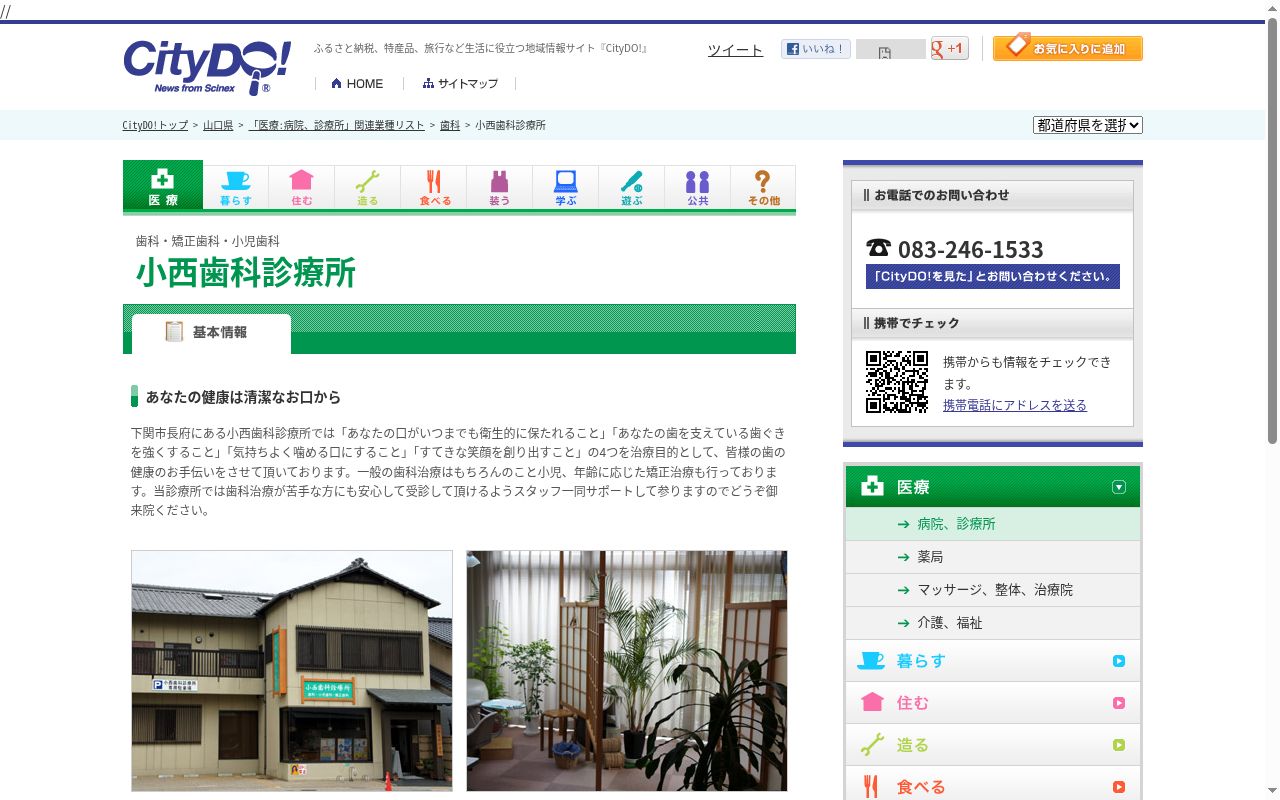
Task: Open the 暮らす category icon
Action: pos(236,187)
